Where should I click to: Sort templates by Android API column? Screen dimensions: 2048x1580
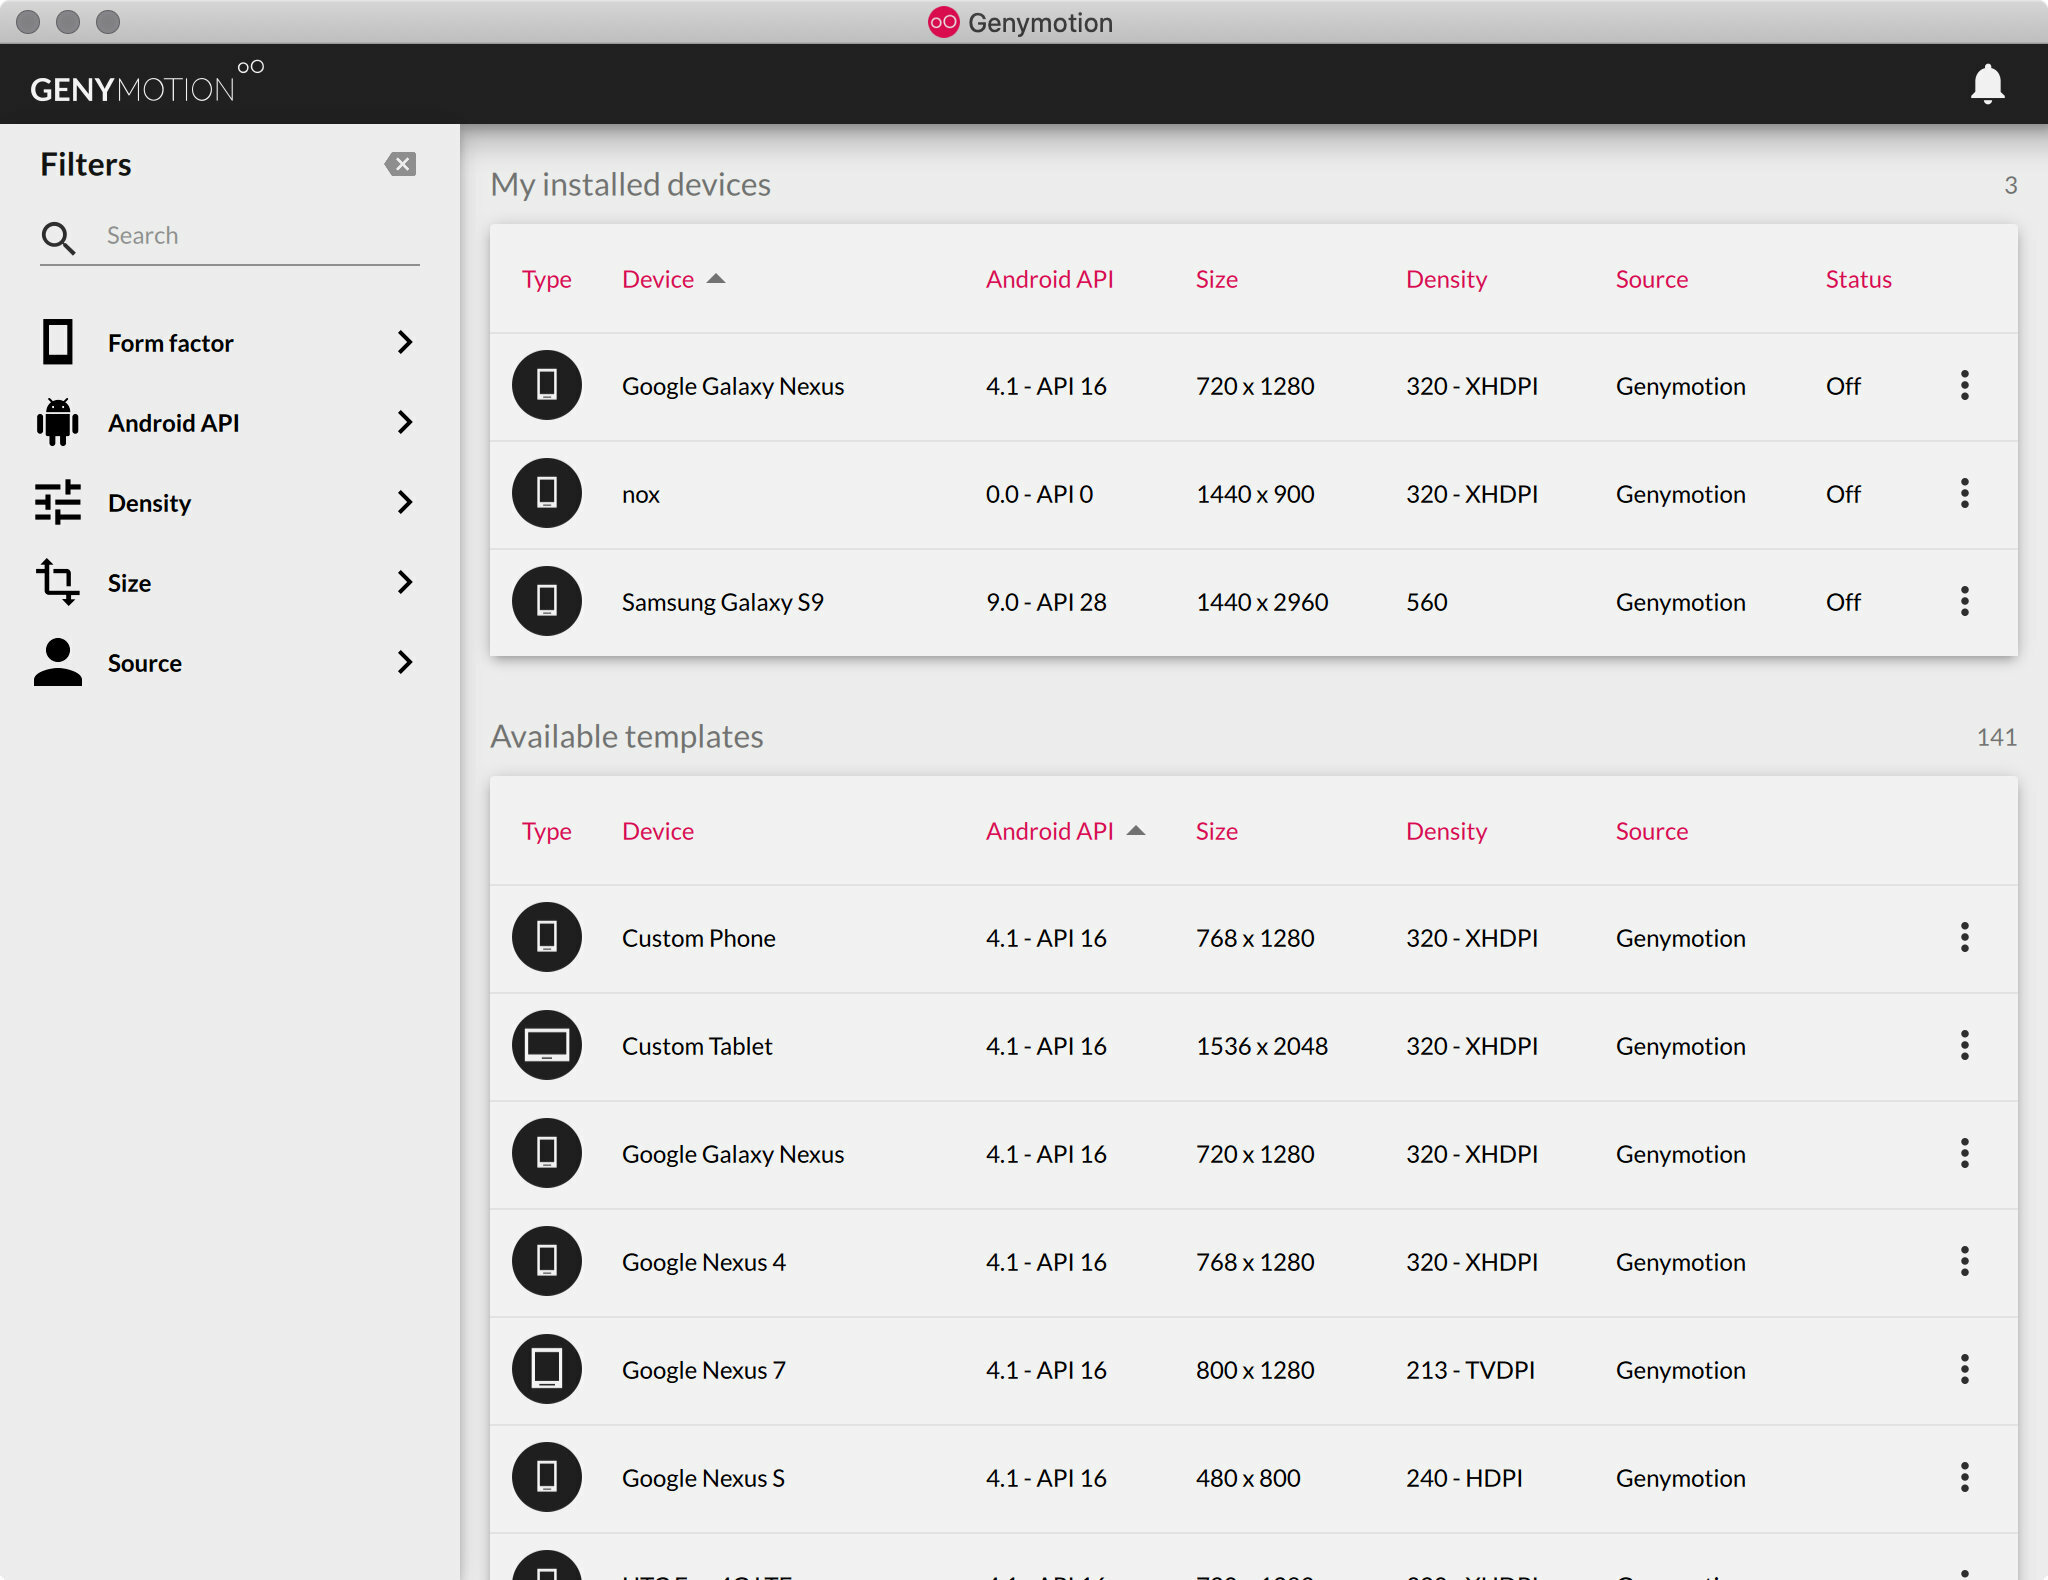click(1049, 831)
